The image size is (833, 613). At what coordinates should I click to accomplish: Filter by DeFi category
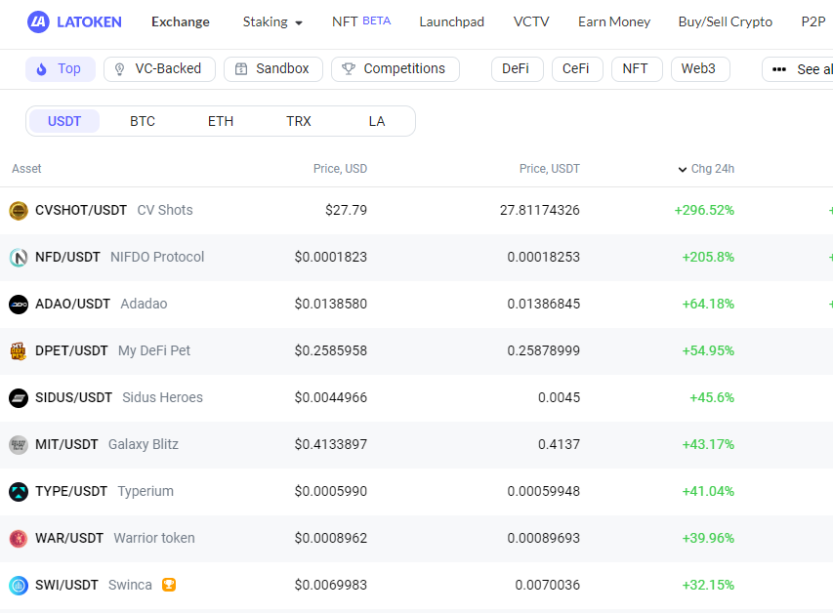[517, 69]
